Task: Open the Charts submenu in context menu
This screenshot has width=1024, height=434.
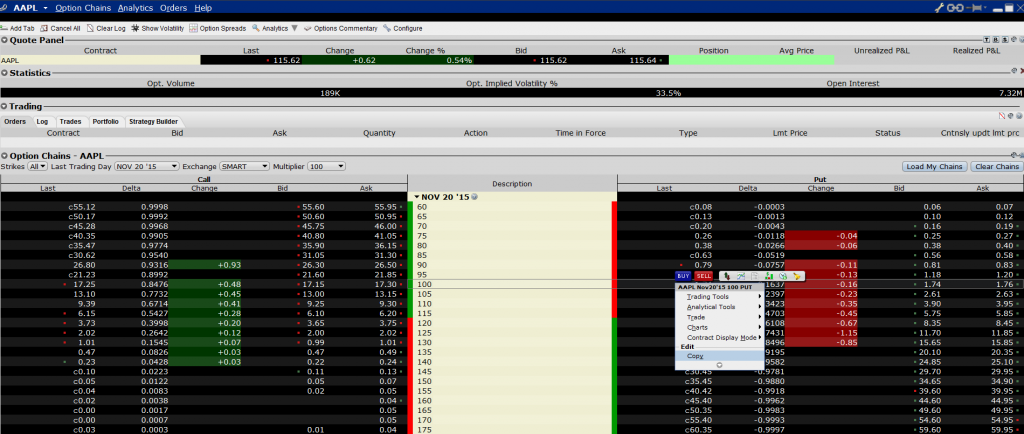Action: coord(720,327)
